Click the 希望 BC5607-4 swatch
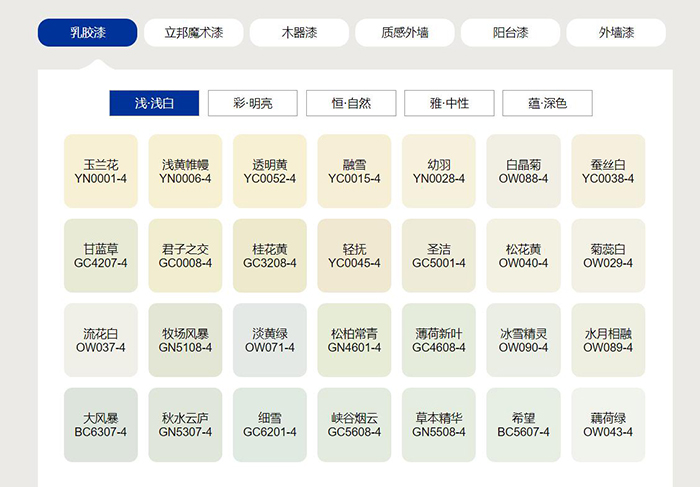 tap(523, 425)
